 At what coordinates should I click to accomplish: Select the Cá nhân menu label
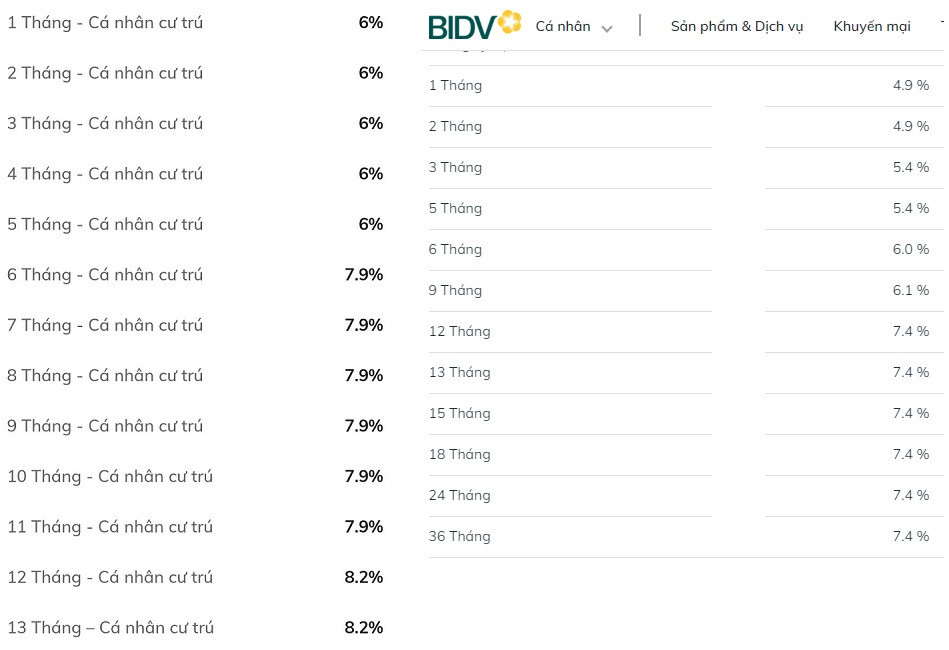pyautogui.click(x=563, y=27)
